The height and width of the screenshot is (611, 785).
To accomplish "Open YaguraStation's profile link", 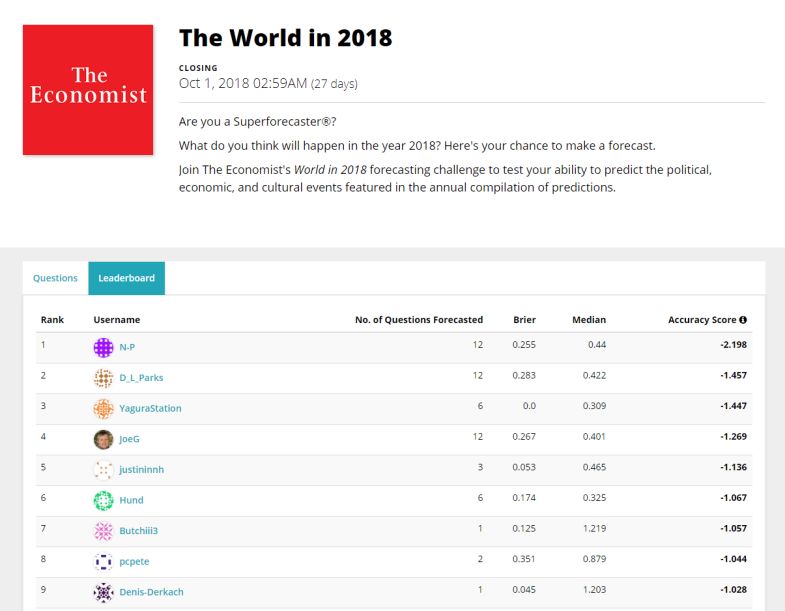I will (x=150, y=408).
